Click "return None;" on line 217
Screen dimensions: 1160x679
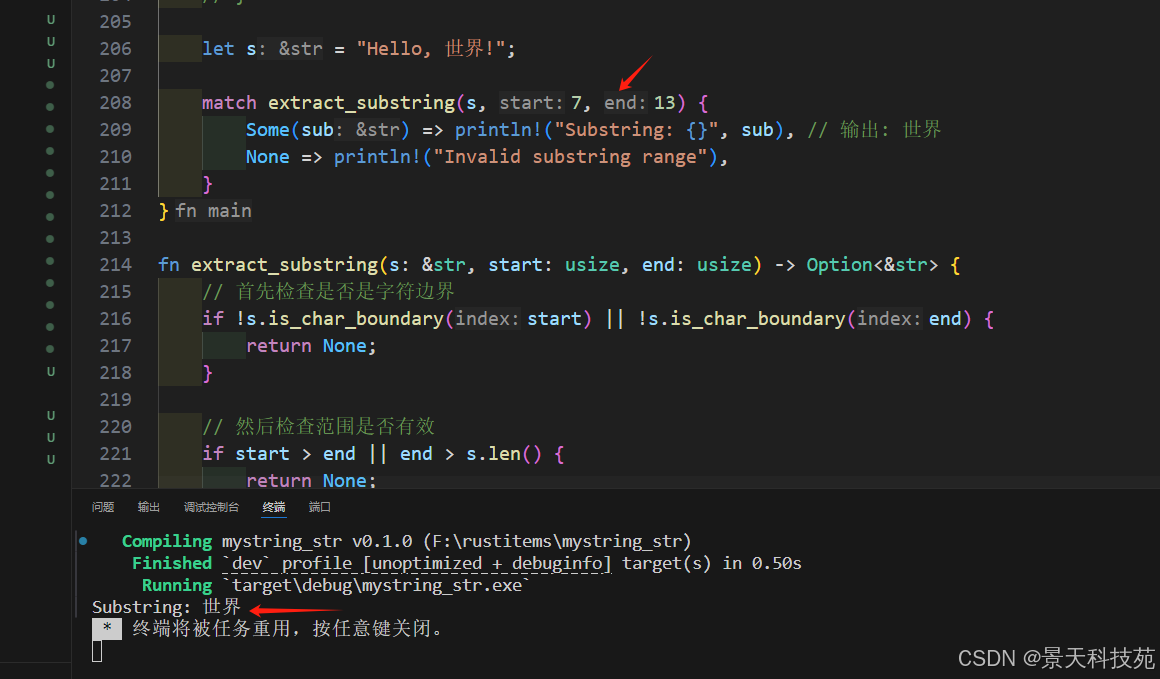311,346
